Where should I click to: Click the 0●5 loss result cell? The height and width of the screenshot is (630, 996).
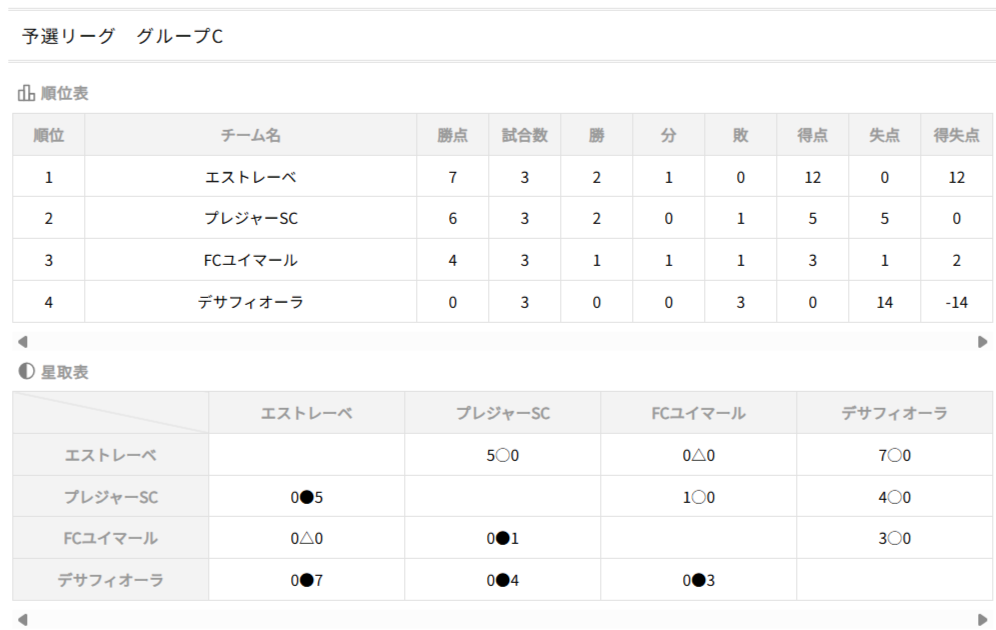306,497
